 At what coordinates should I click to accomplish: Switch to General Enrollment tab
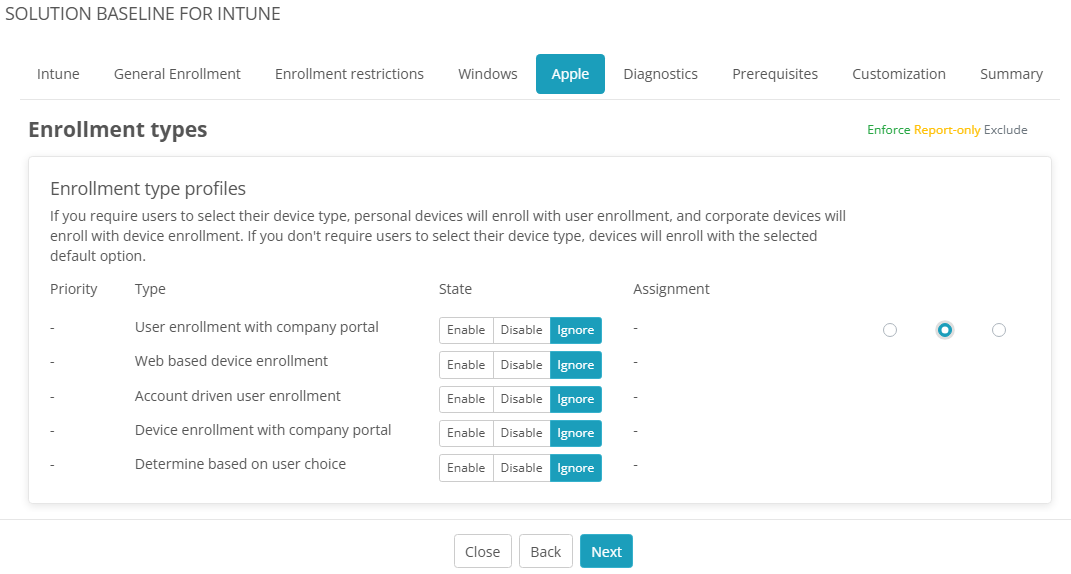coord(177,74)
